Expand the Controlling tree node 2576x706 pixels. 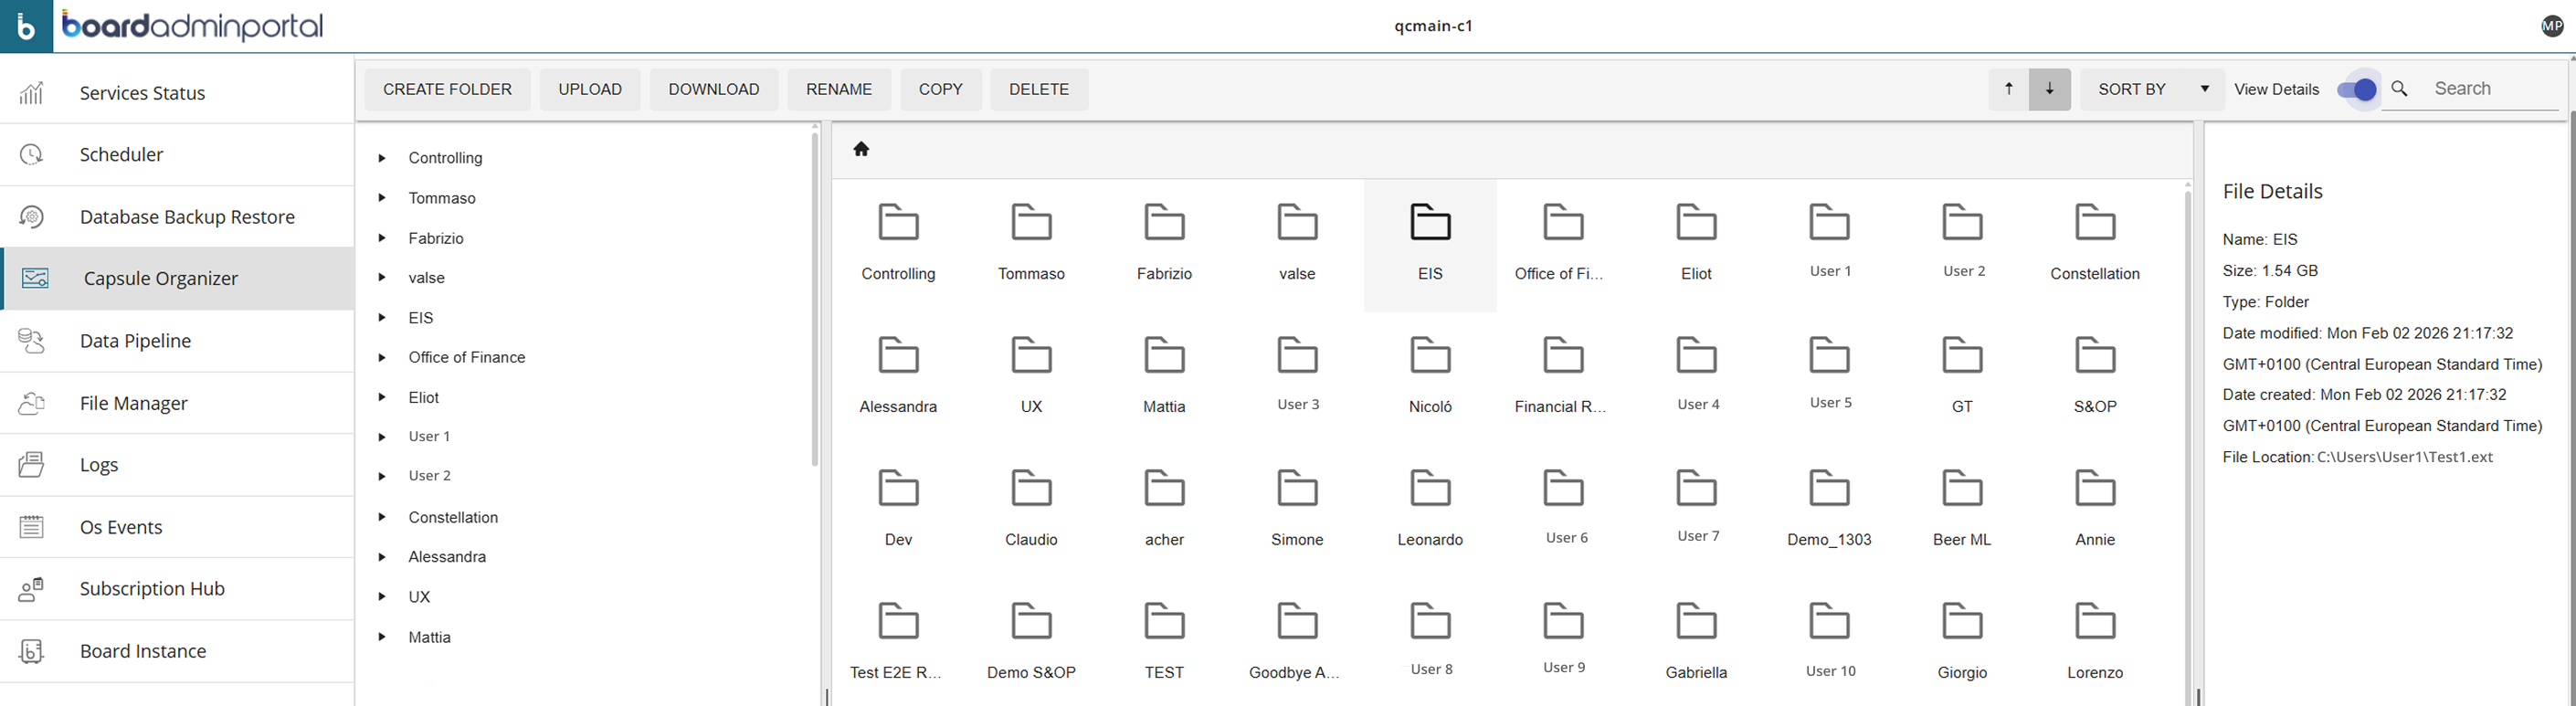[x=382, y=158]
